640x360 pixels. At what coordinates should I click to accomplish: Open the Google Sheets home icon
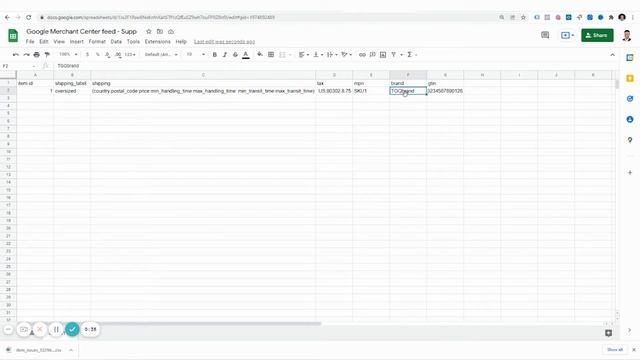click(13, 36)
